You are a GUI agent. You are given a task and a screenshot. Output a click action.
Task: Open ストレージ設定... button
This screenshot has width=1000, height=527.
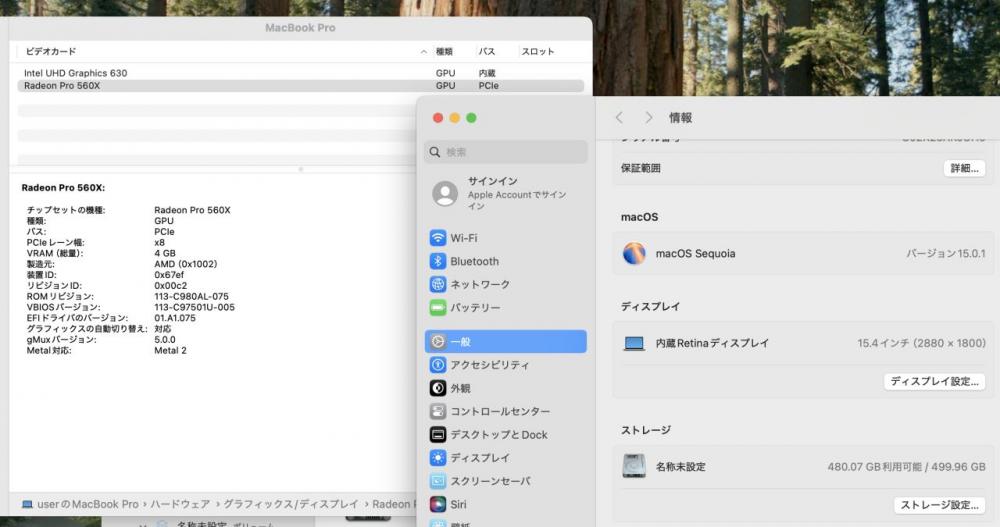pyautogui.click(x=939, y=505)
